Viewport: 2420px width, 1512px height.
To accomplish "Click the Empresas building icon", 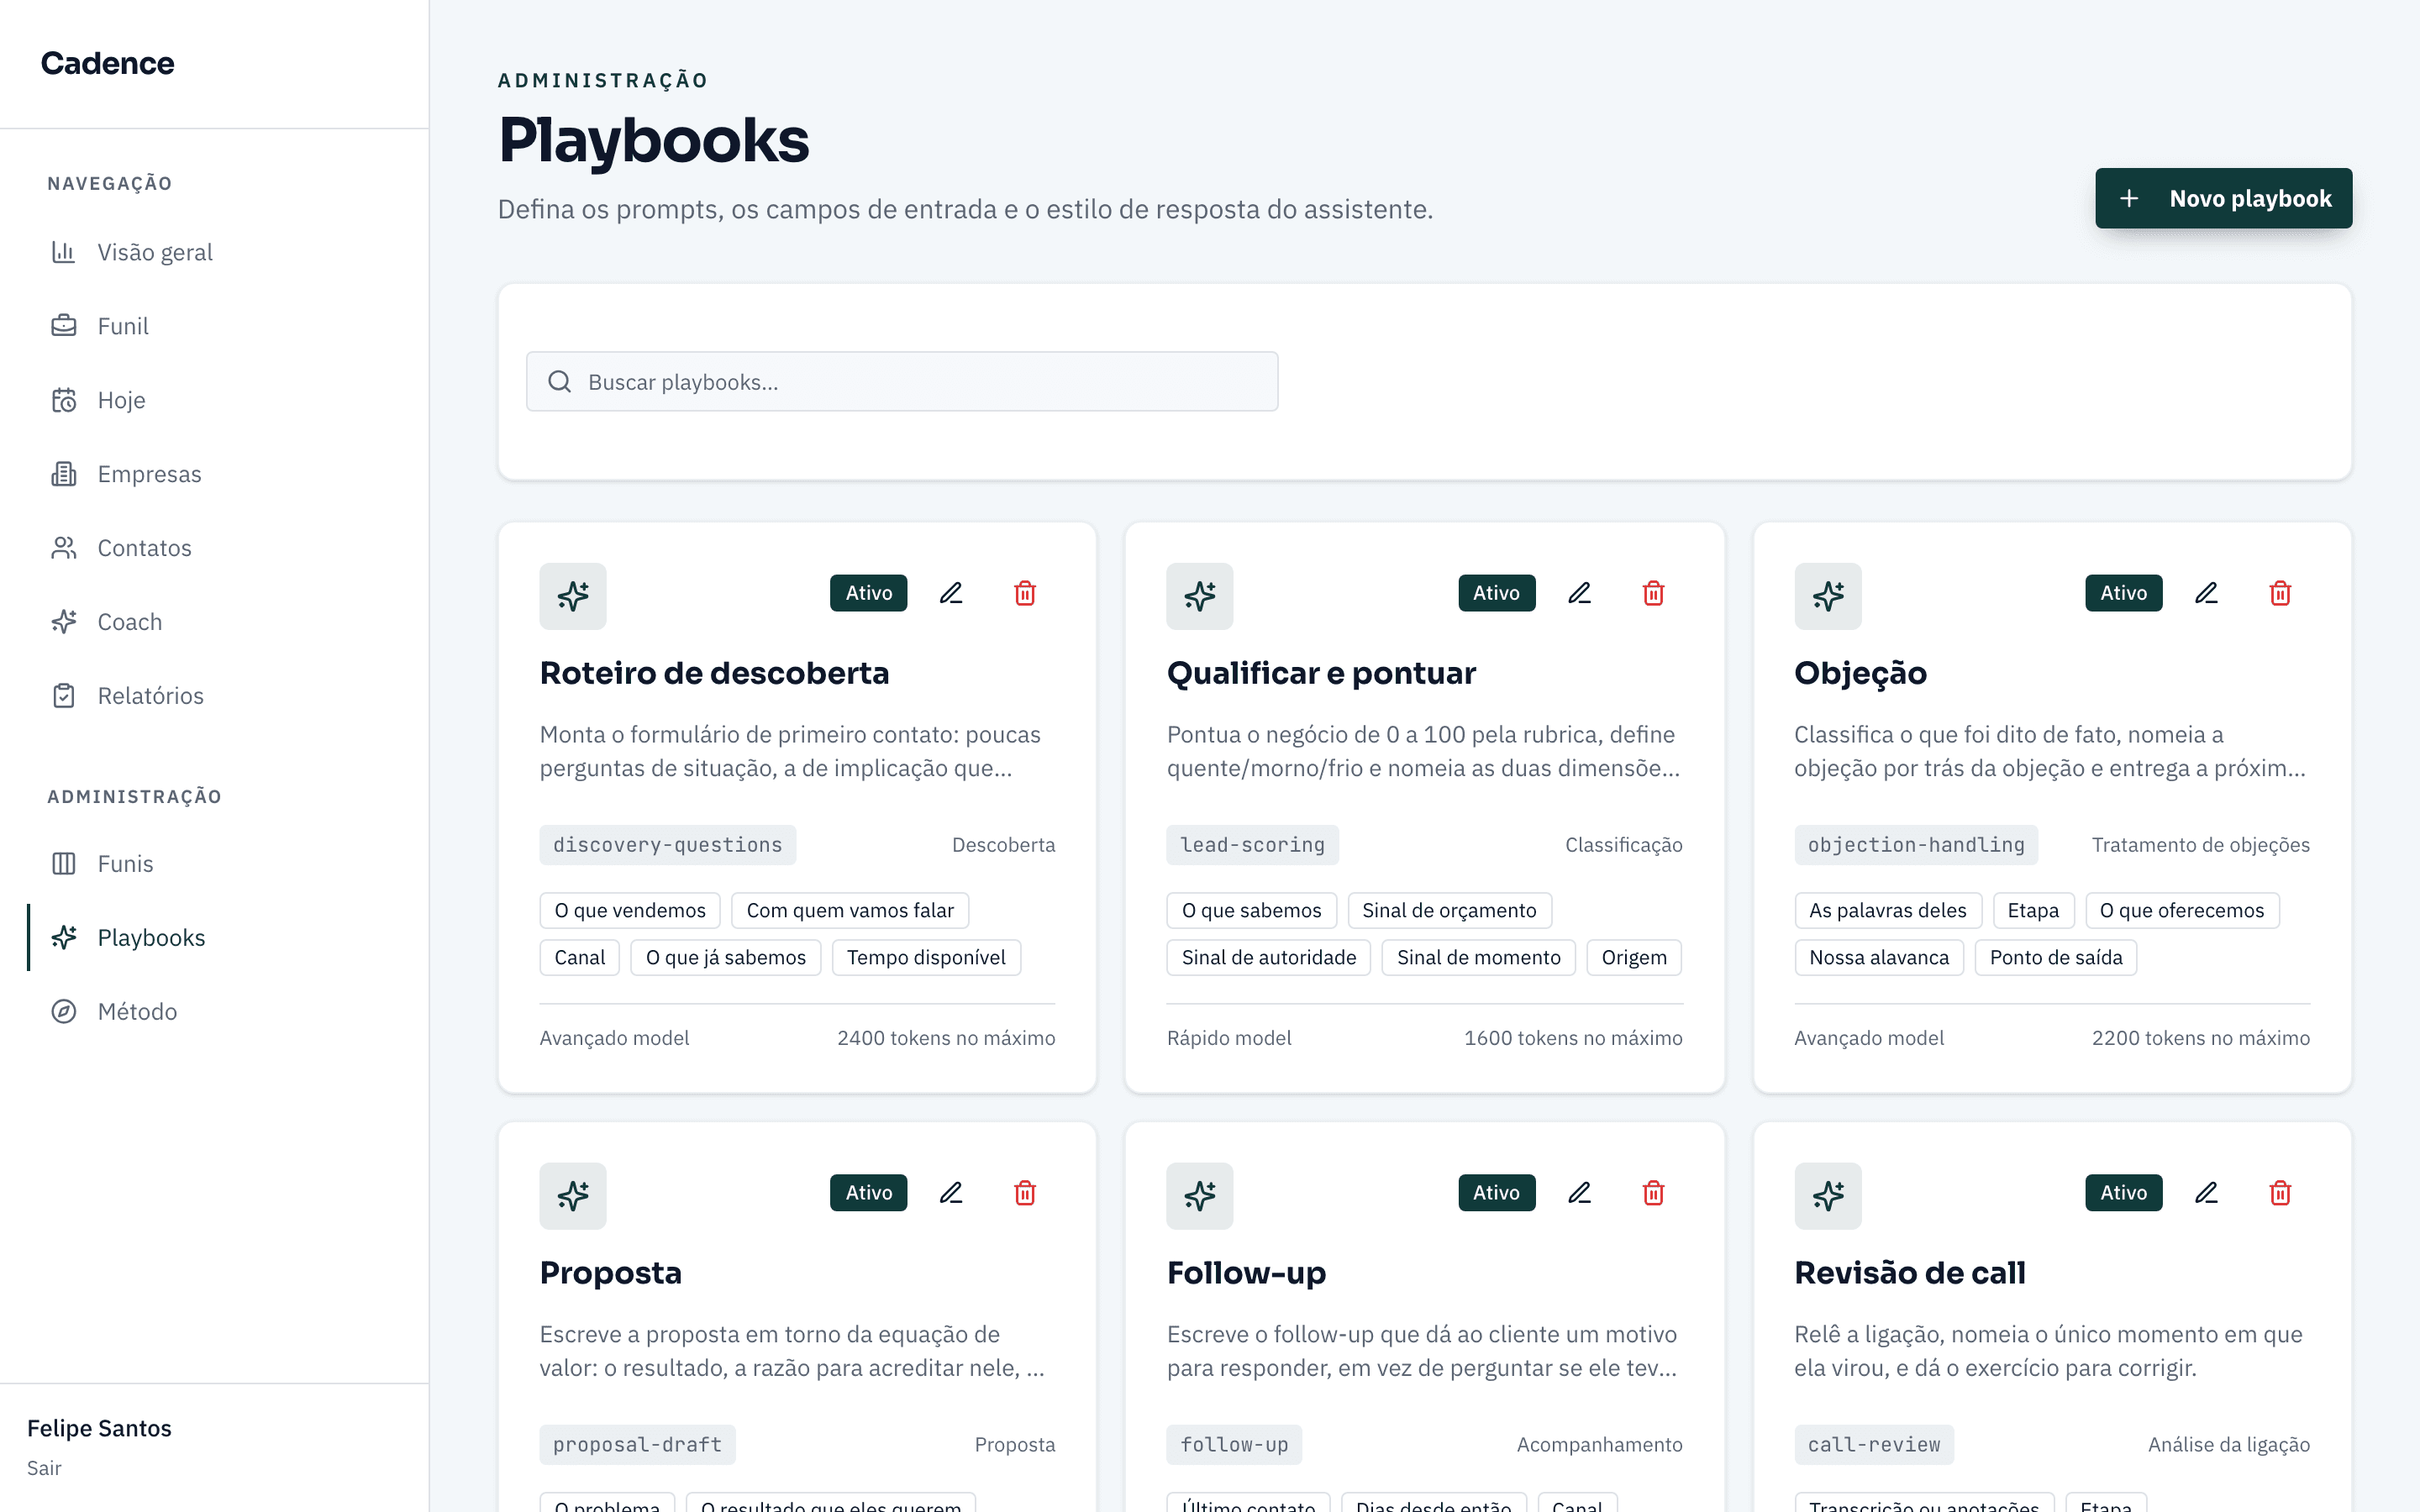I will tap(64, 474).
